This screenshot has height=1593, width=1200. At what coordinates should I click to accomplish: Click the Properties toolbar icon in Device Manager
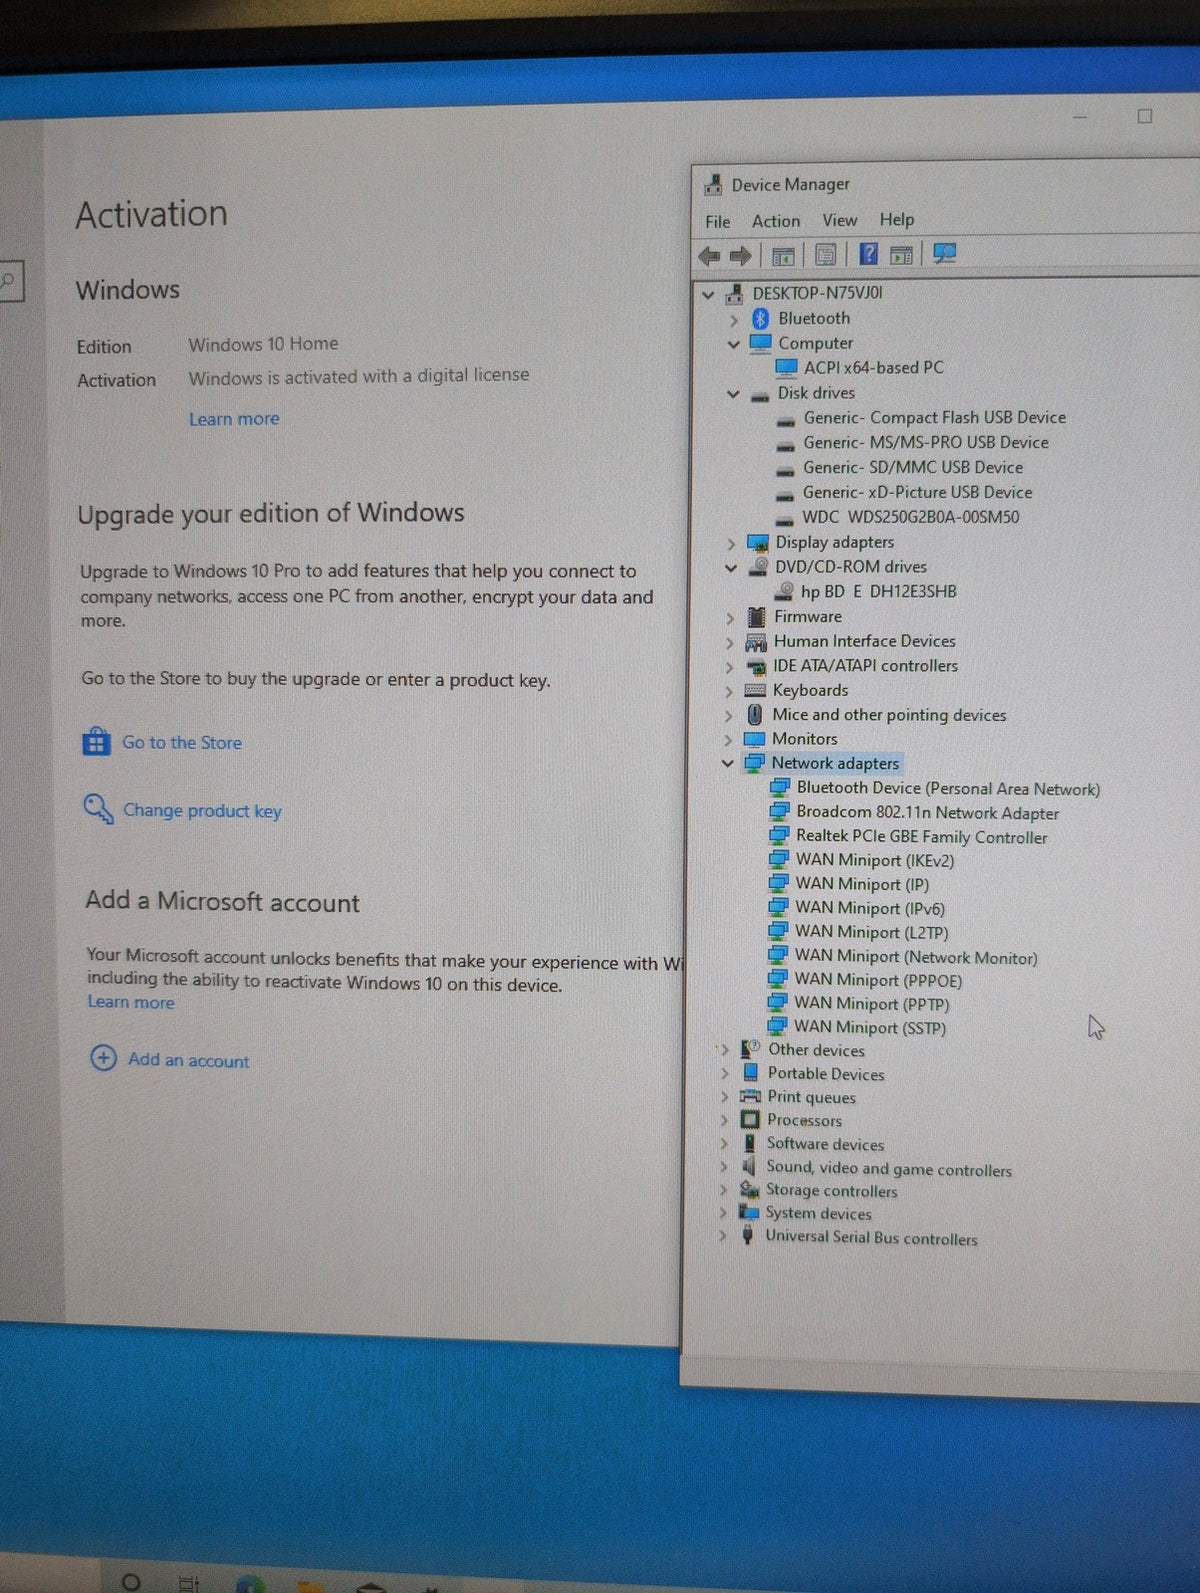coord(826,255)
